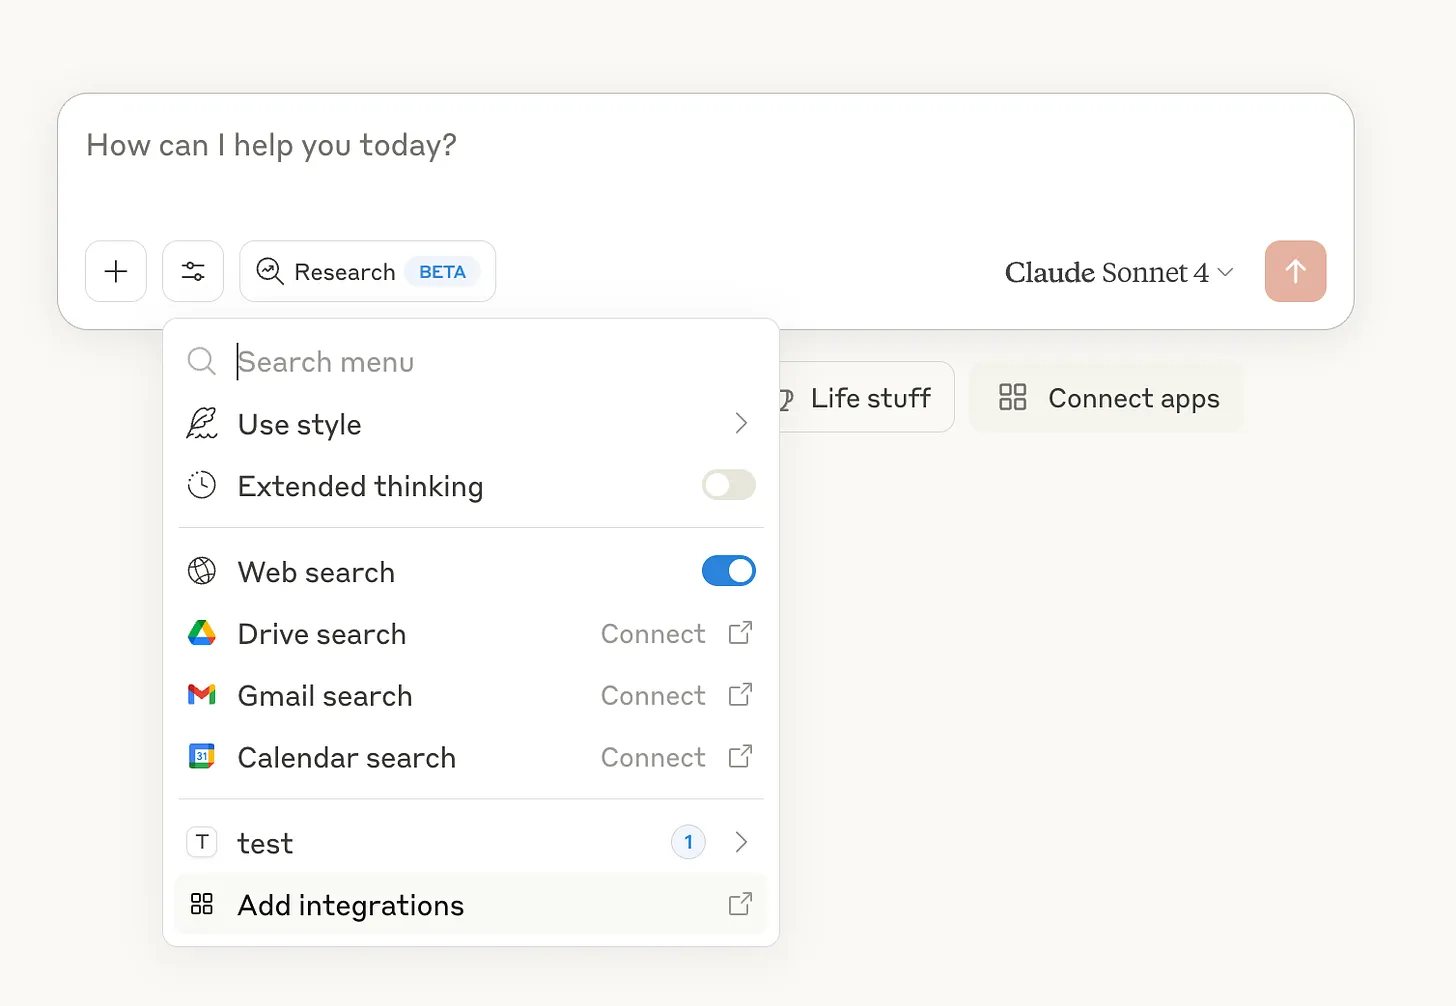Disable the Web search toggle
Image resolution: width=1456 pixels, height=1006 pixels.
pyautogui.click(x=729, y=571)
